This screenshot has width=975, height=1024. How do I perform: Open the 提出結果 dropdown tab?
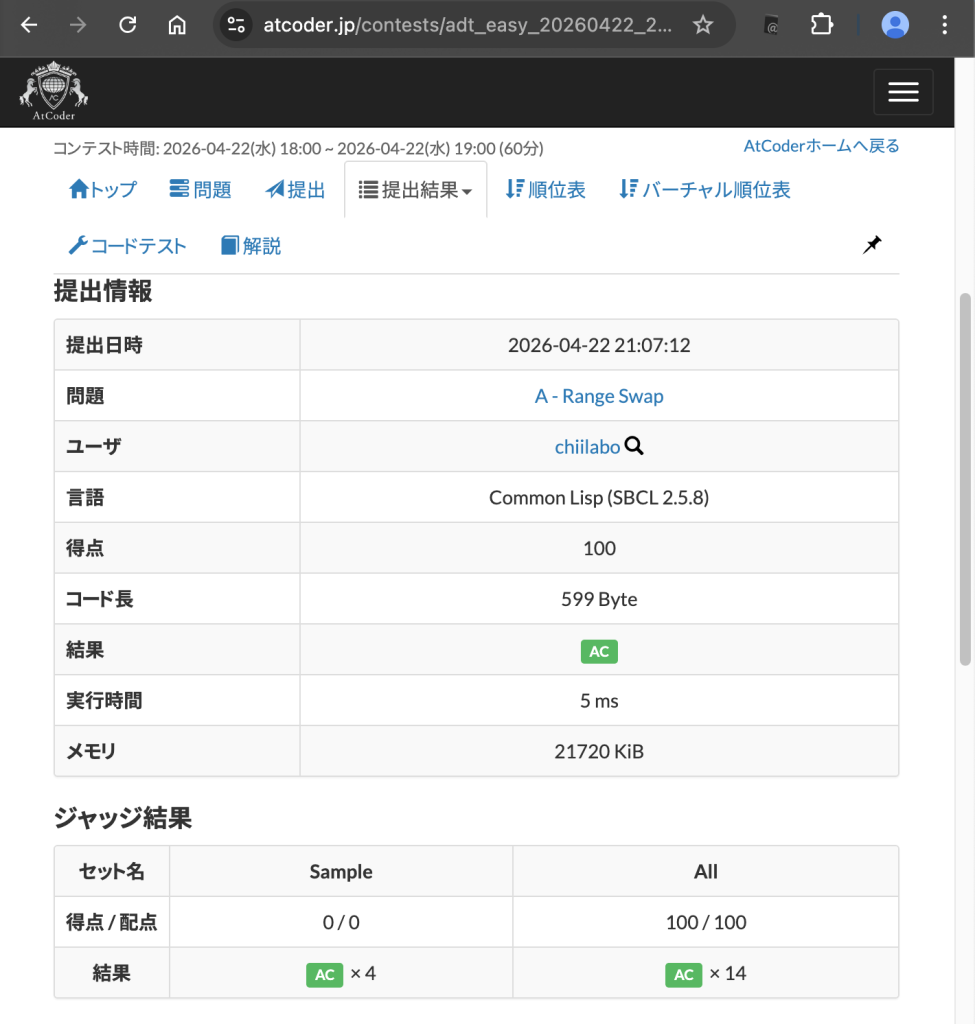coord(415,190)
